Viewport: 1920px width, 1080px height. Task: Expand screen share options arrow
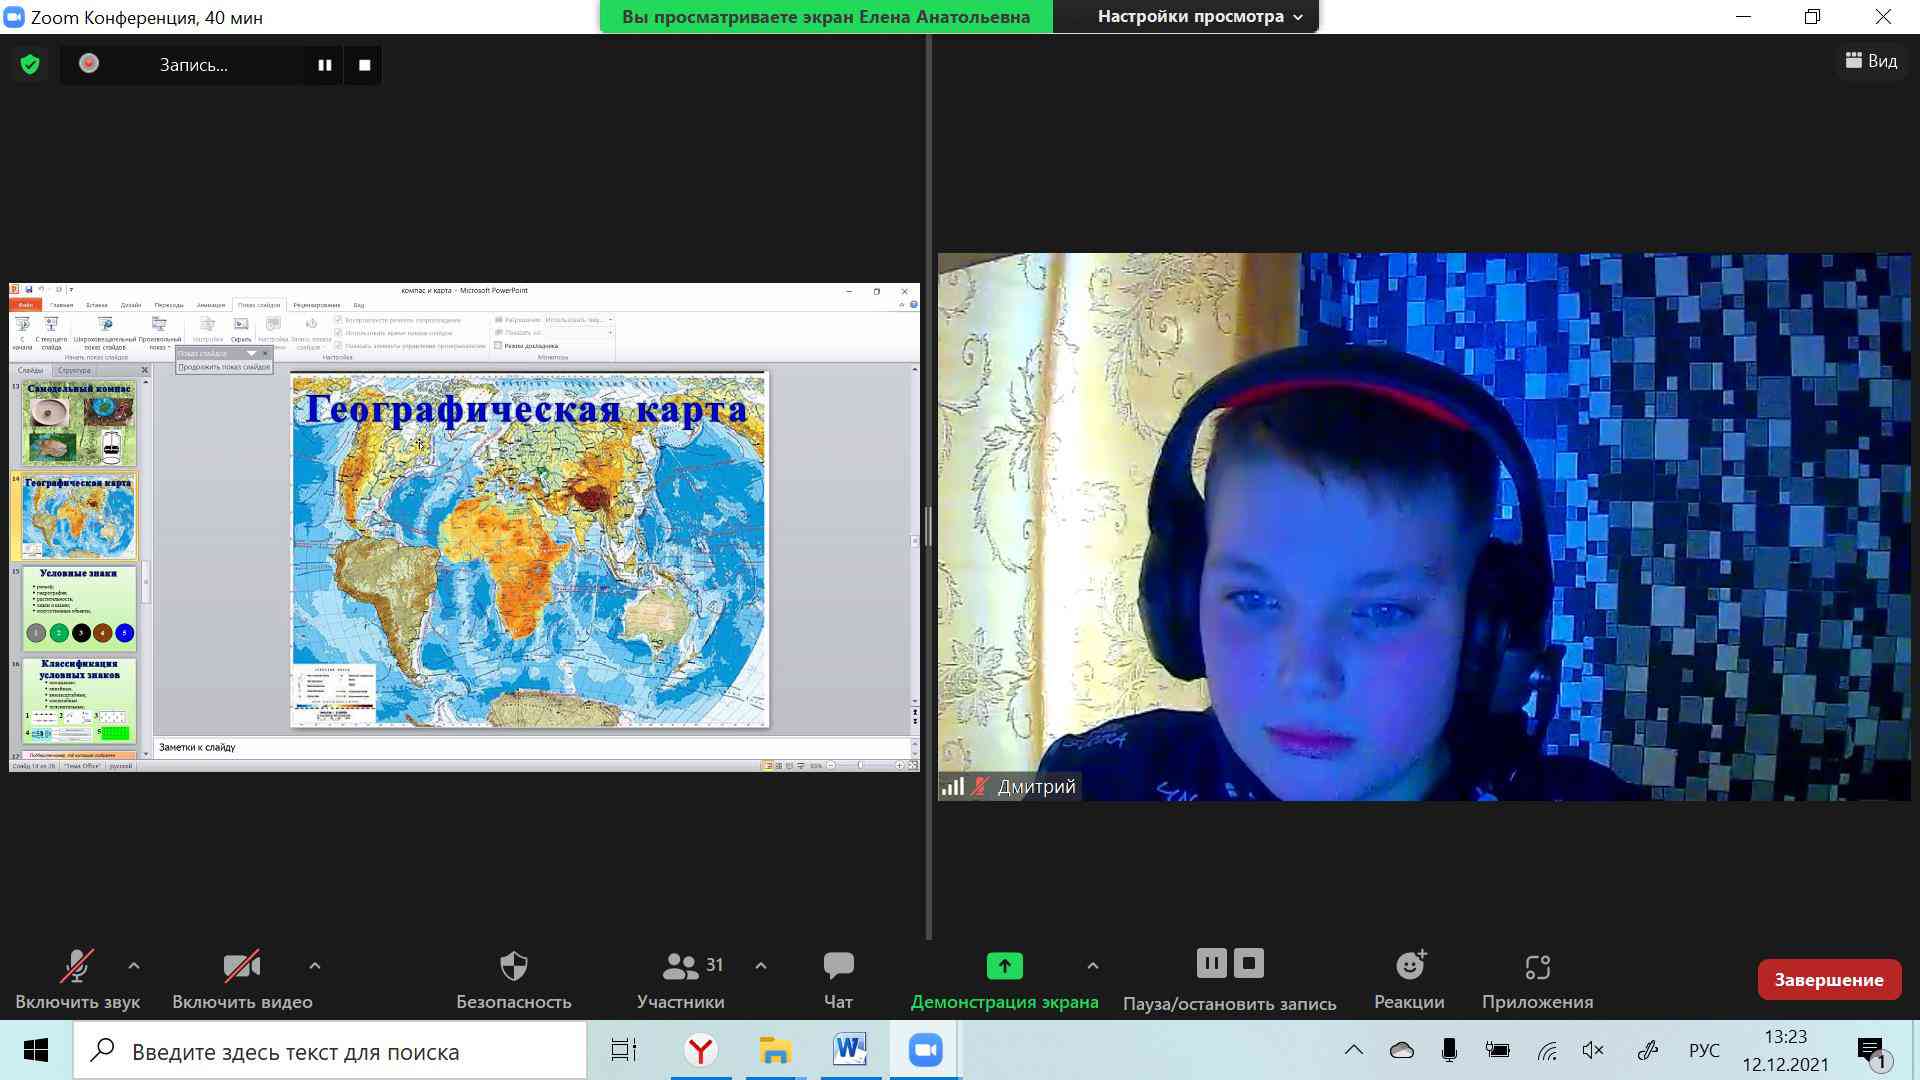1092,966
